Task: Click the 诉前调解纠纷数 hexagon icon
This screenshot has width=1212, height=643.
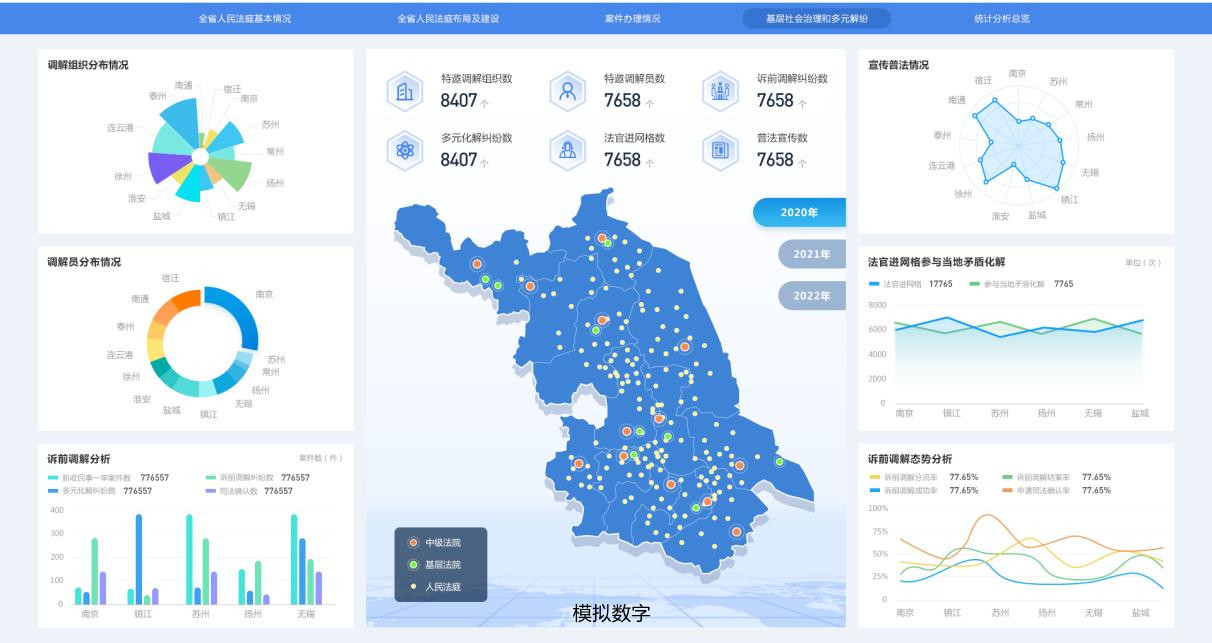Action: 720,91
